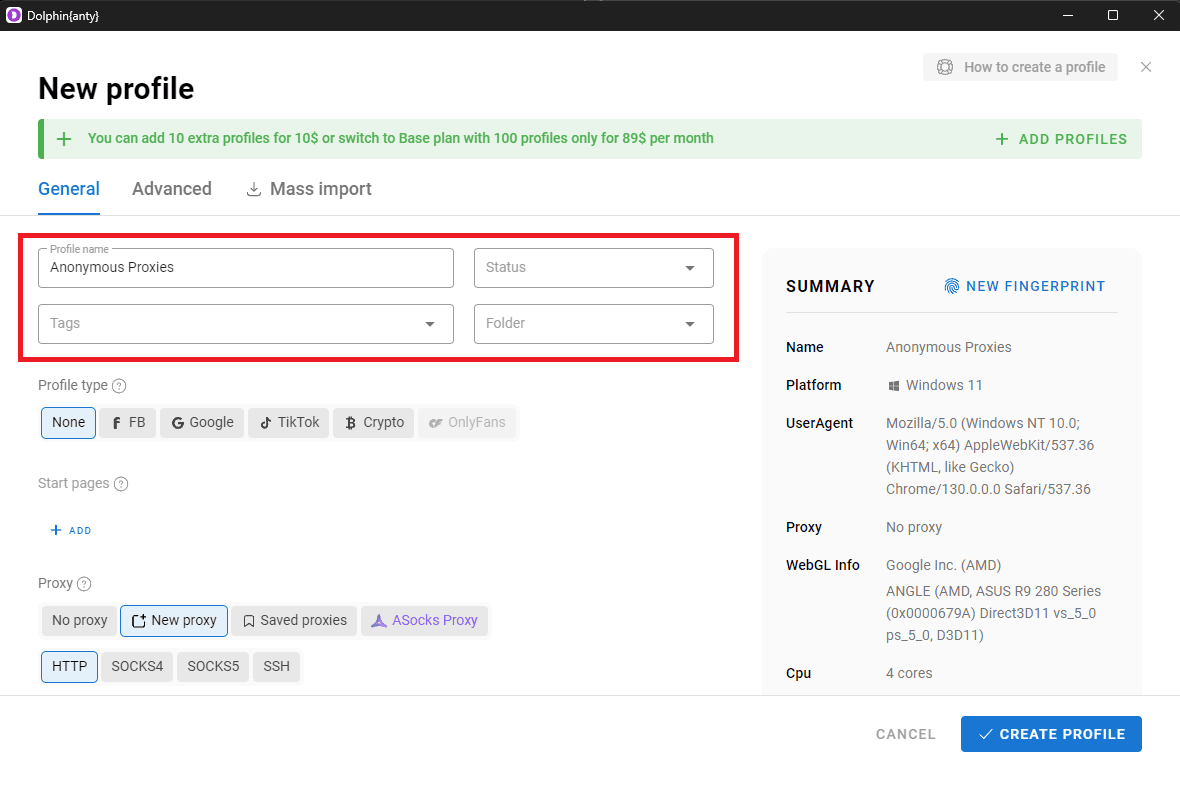
Task: Open the Folder dropdown
Action: pyautogui.click(x=593, y=323)
